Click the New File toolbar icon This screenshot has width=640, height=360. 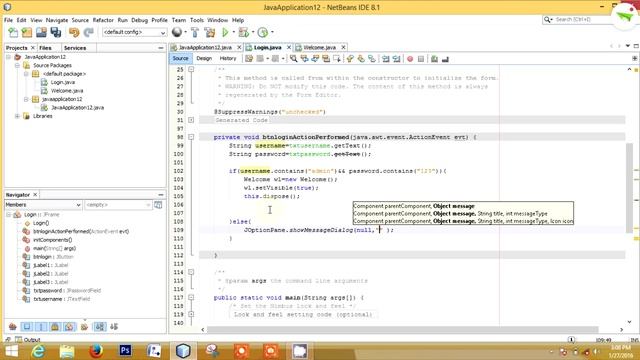(x=13, y=32)
